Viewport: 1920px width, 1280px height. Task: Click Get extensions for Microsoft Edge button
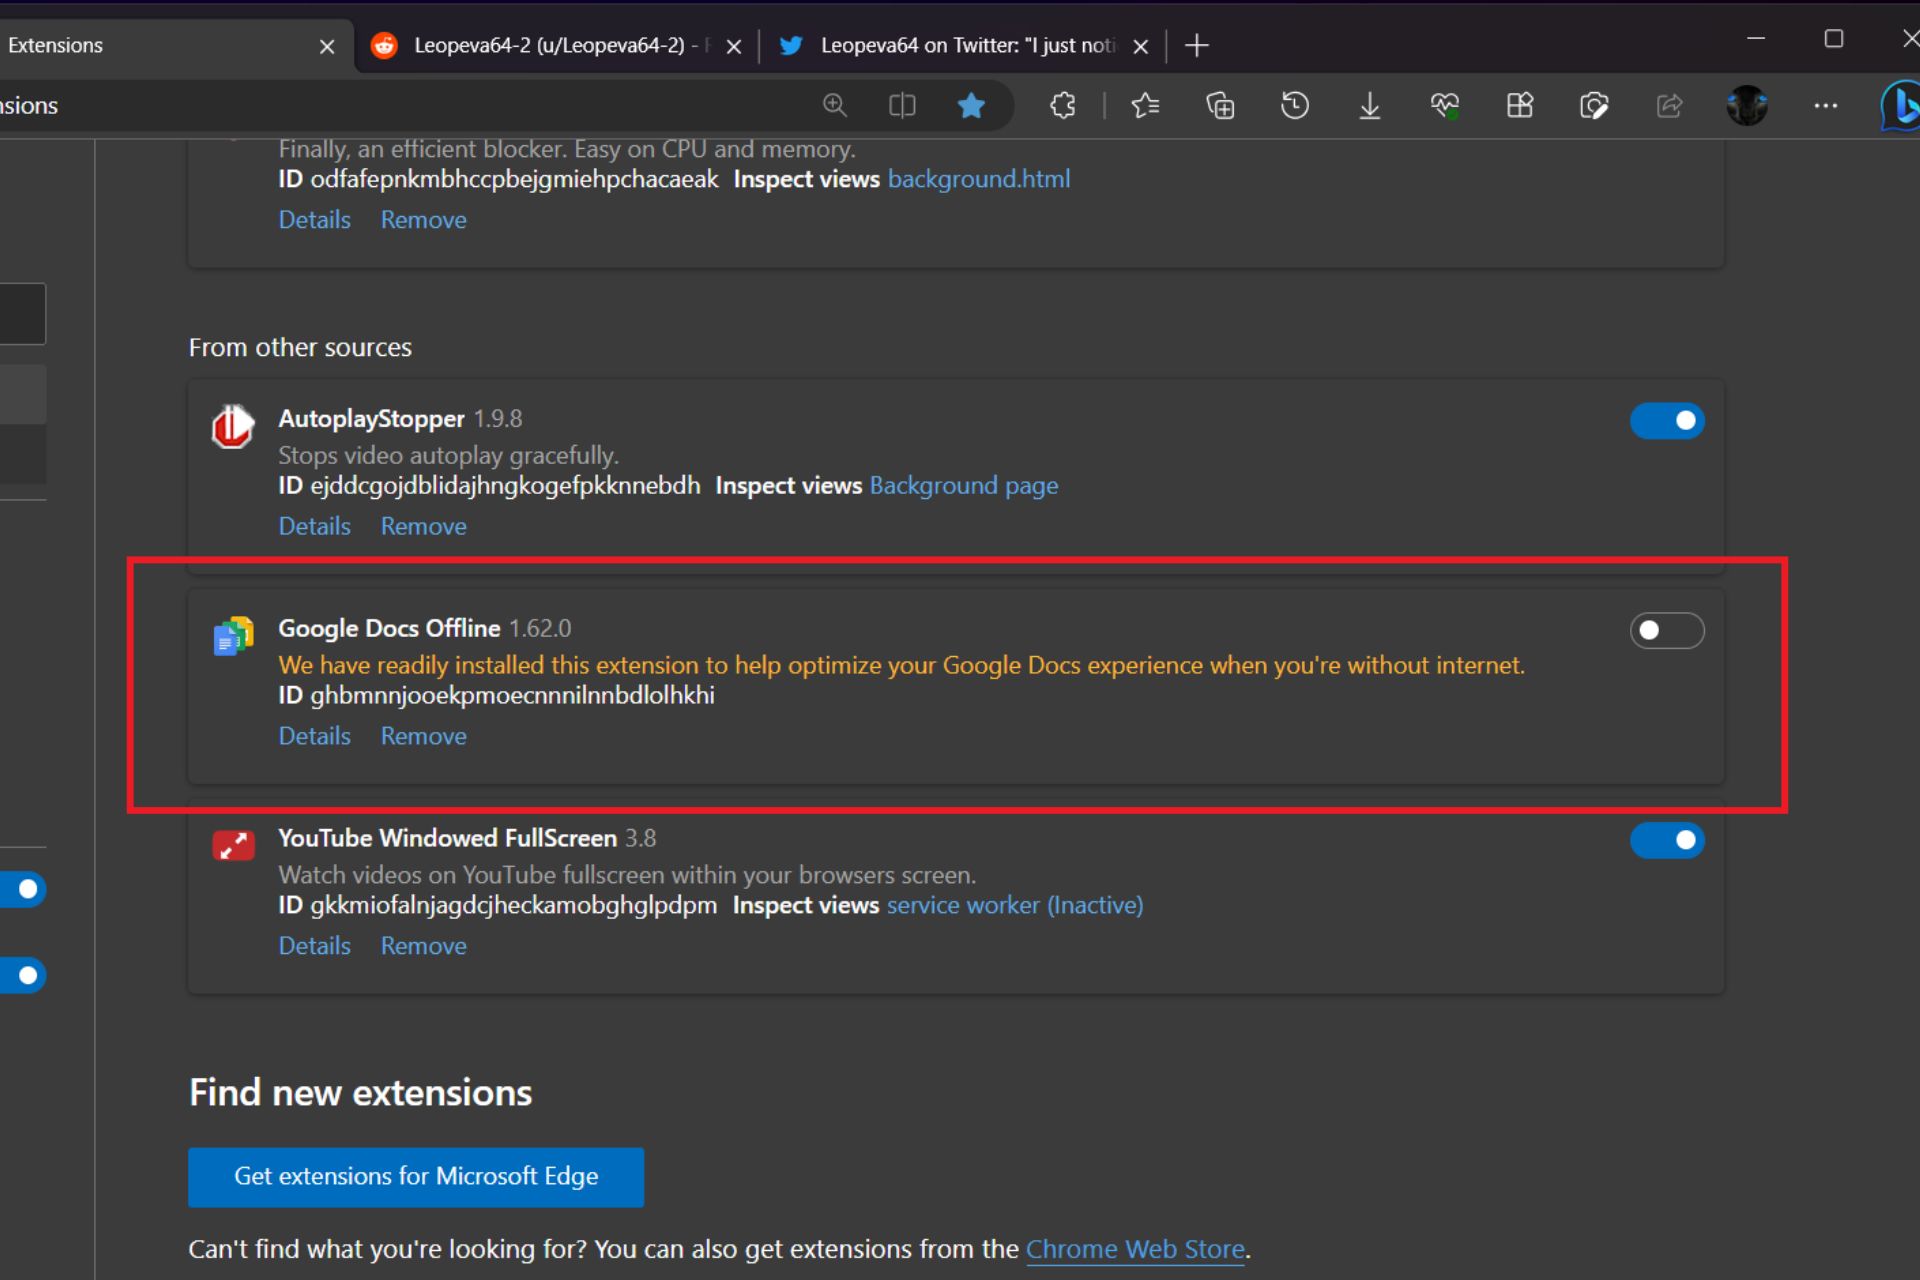click(416, 1177)
